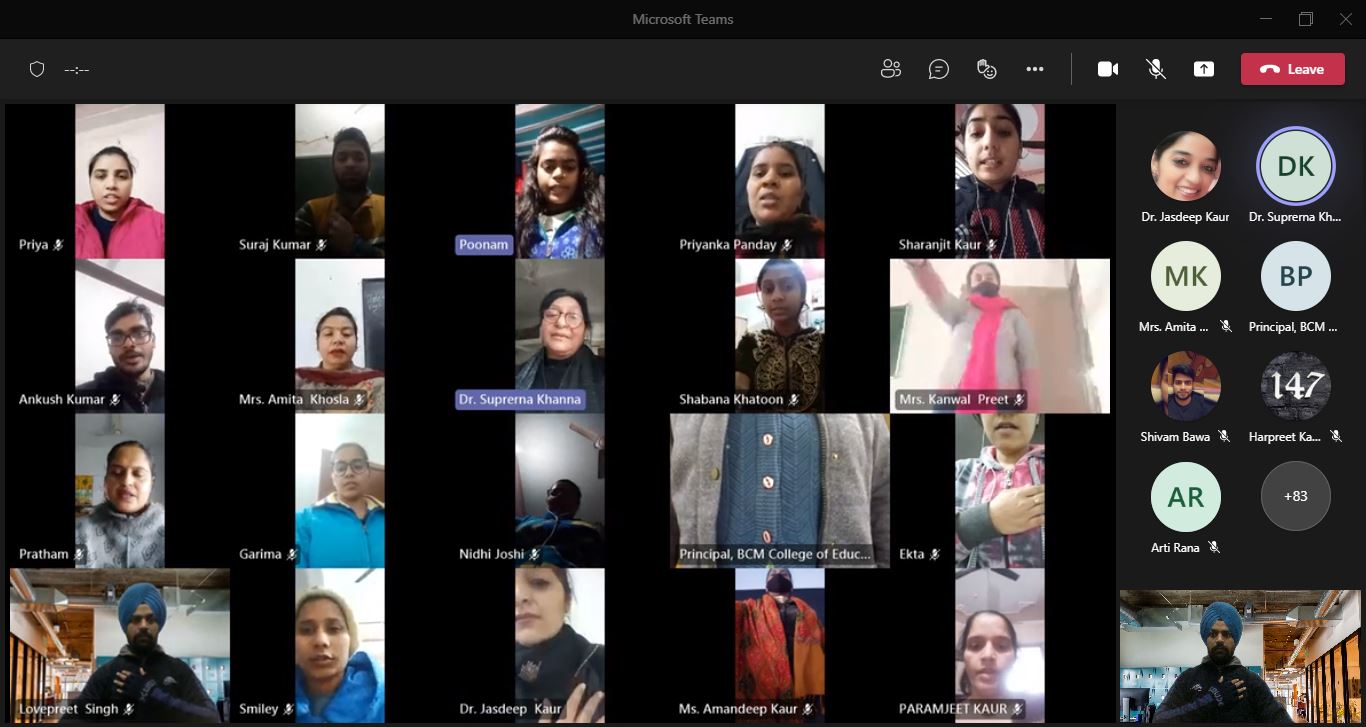Click the Microsoft Teams title text
Viewport: 1366px width, 727px height.
(683, 19)
